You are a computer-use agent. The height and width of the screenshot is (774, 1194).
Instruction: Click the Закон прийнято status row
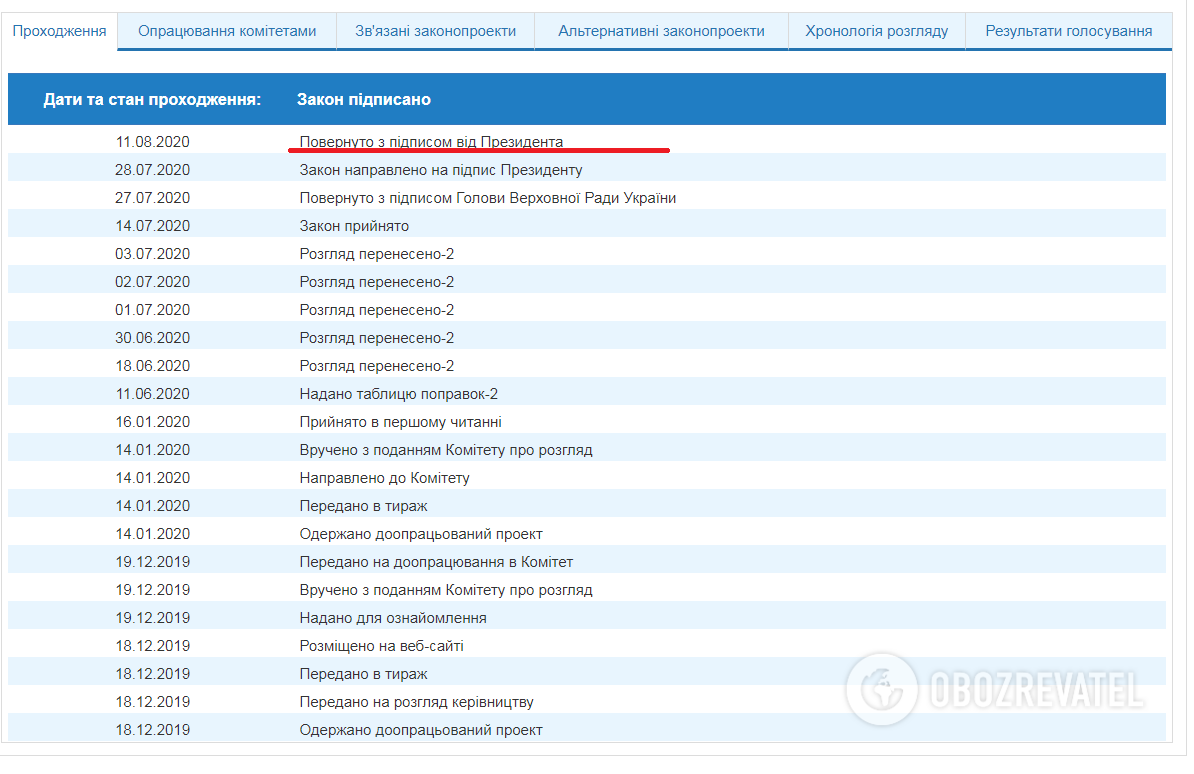[x=354, y=226]
